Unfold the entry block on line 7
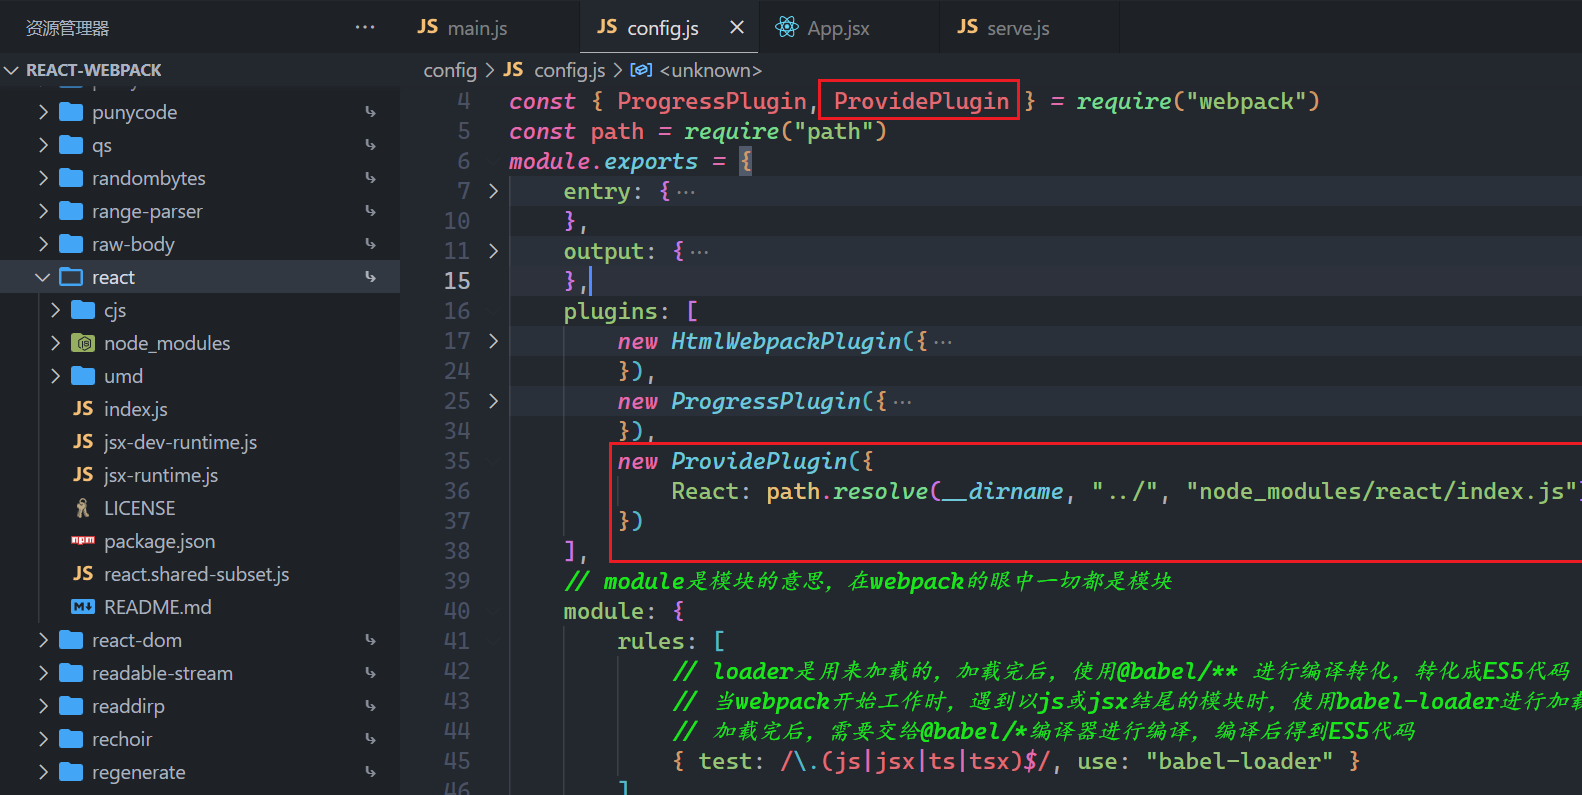Image resolution: width=1582 pixels, height=795 pixels. pos(493,191)
